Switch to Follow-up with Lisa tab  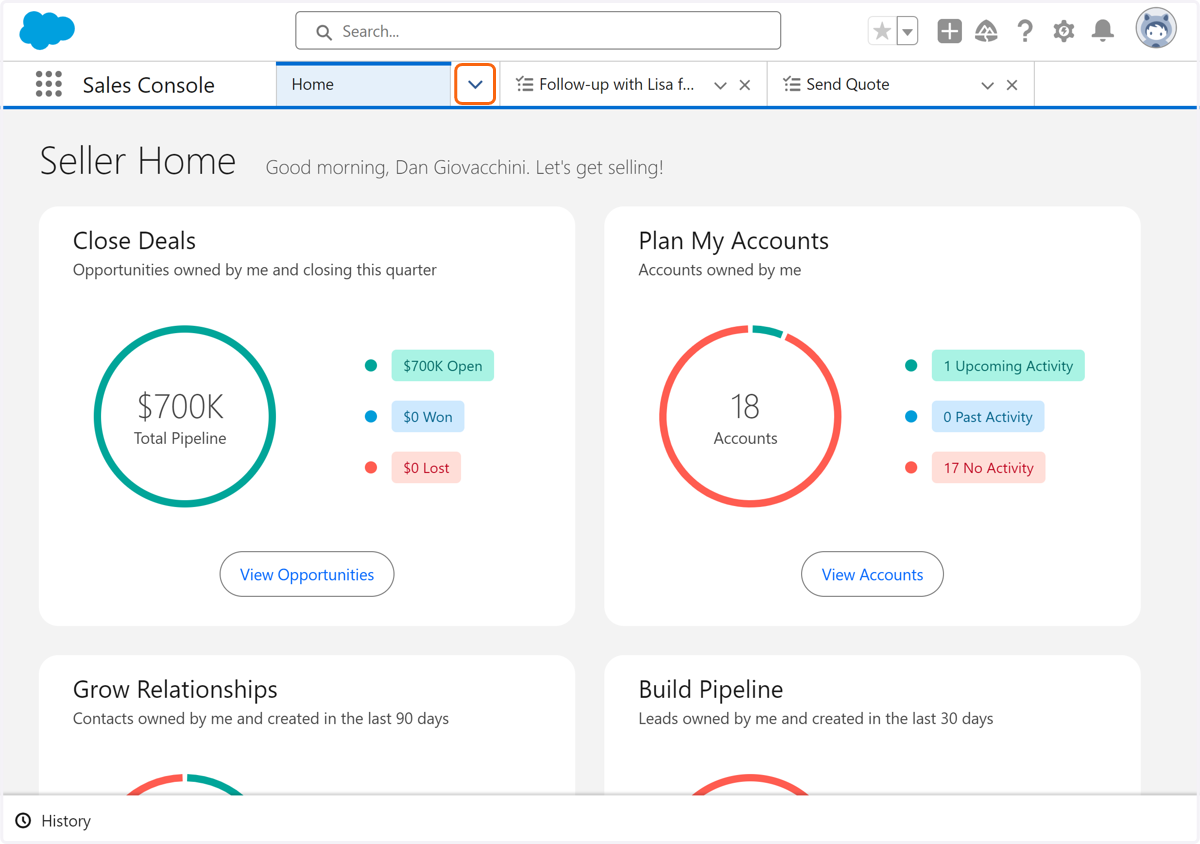[x=616, y=84]
